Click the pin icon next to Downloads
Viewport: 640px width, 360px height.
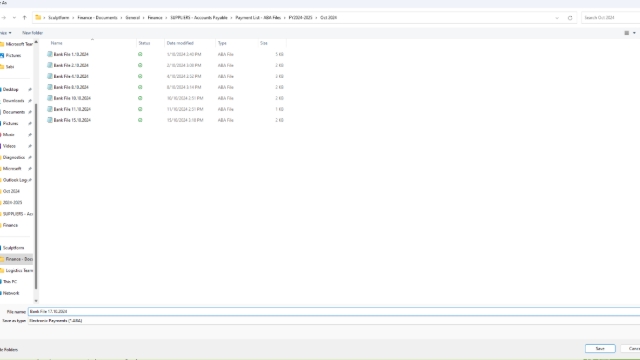(x=30, y=101)
